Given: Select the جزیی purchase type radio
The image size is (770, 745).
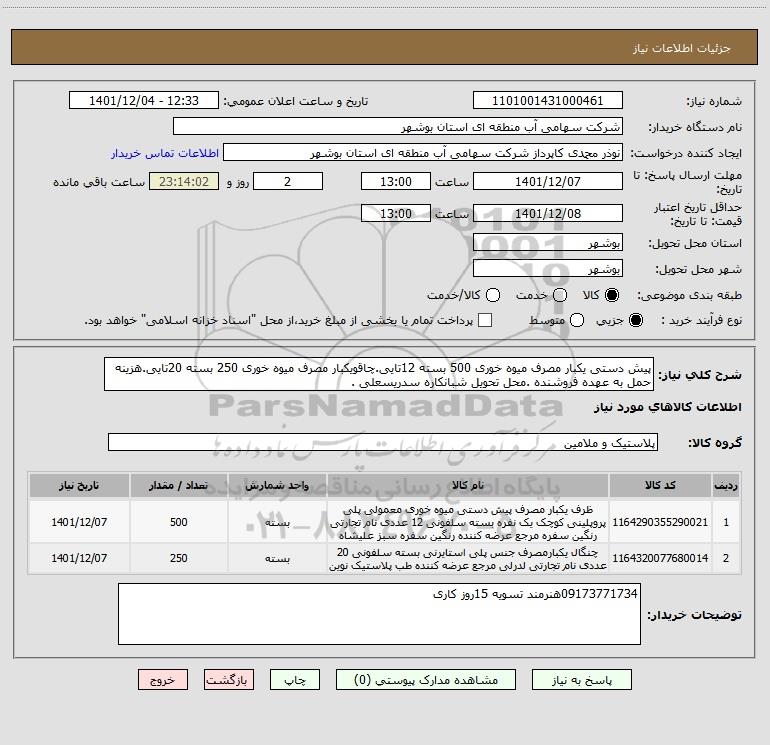Looking at the screenshot, I should pos(635,320).
